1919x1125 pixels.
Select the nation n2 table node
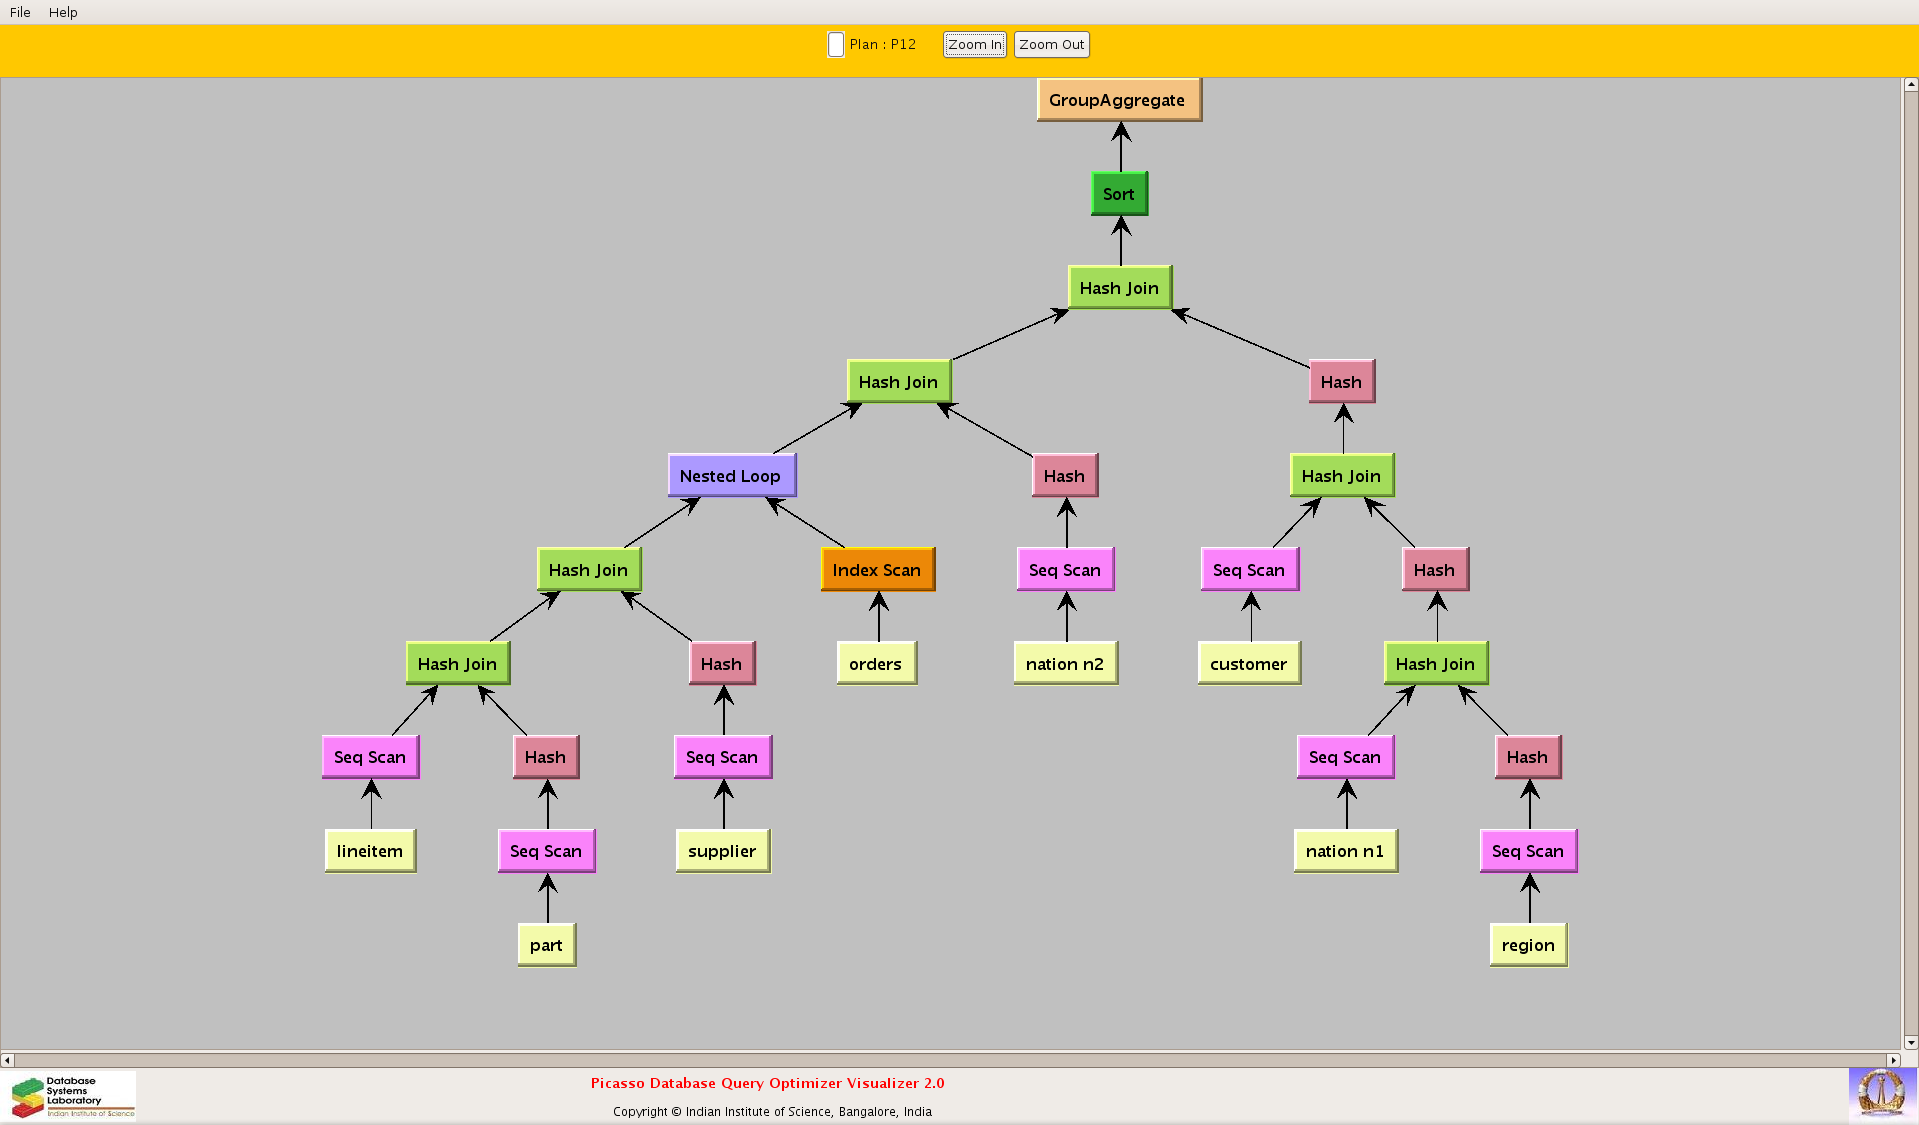tap(1065, 664)
